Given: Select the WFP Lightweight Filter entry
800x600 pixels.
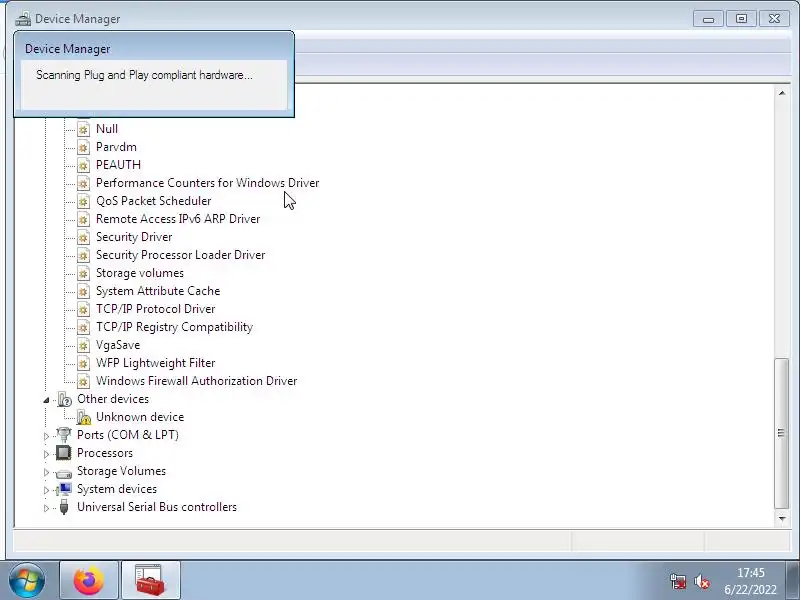Looking at the screenshot, I should [x=156, y=363].
